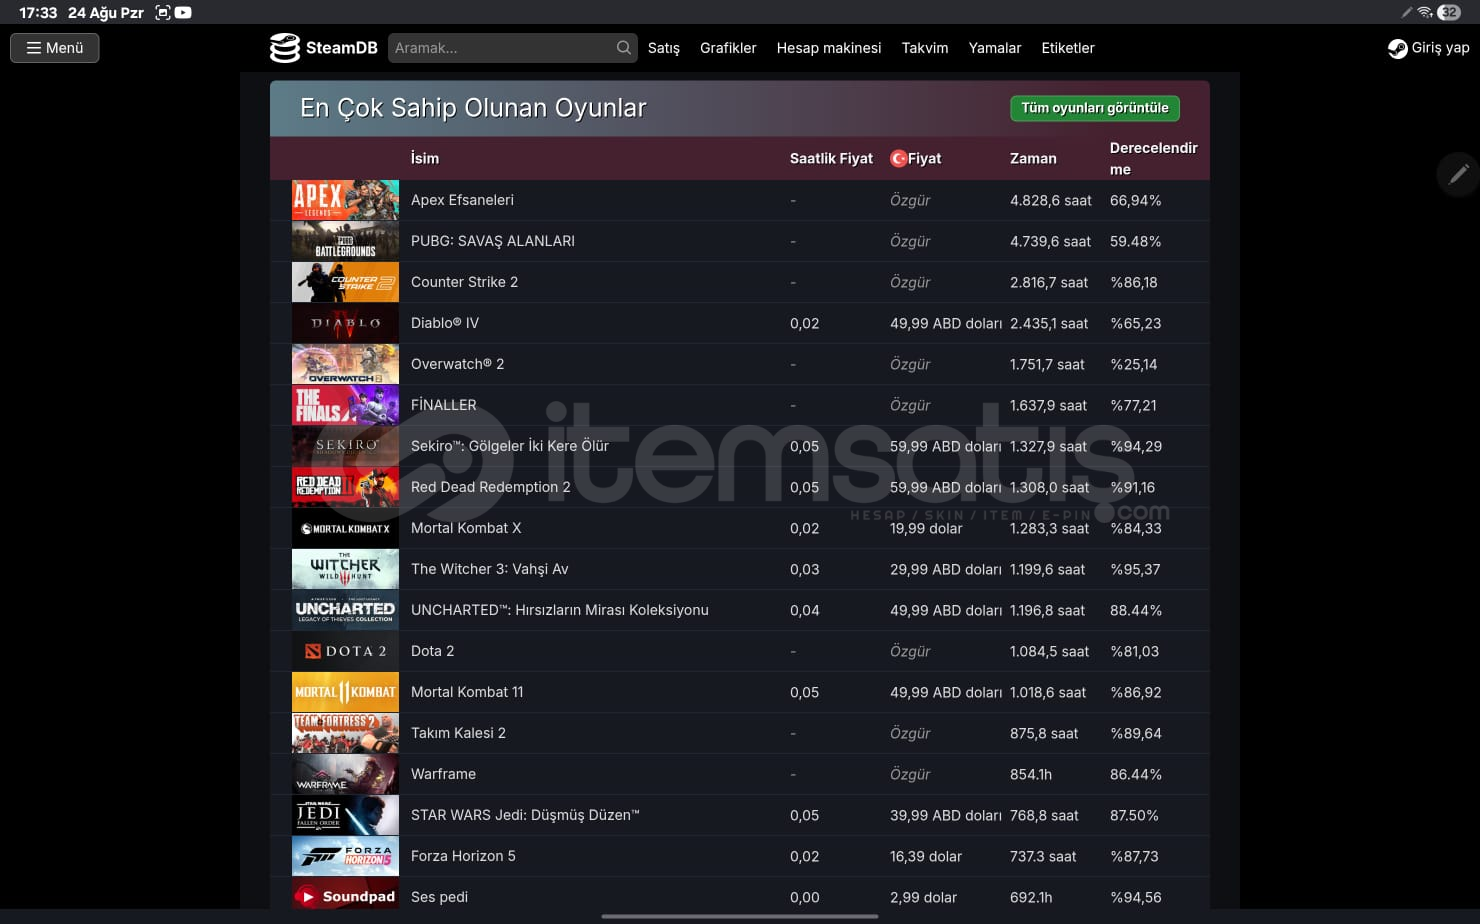Click the SteamDB logo icon
This screenshot has height=924, width=1480.
[285, 48]
